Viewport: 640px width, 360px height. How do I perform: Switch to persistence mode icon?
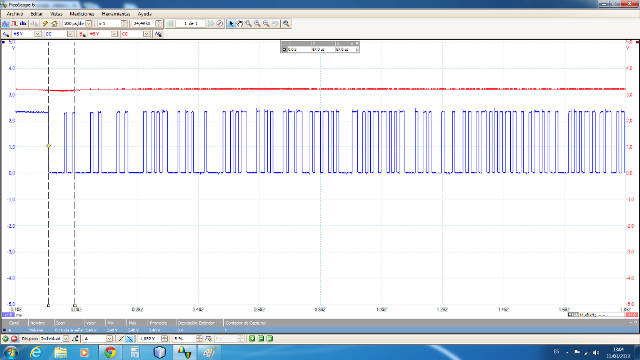[x=14, y=24]
